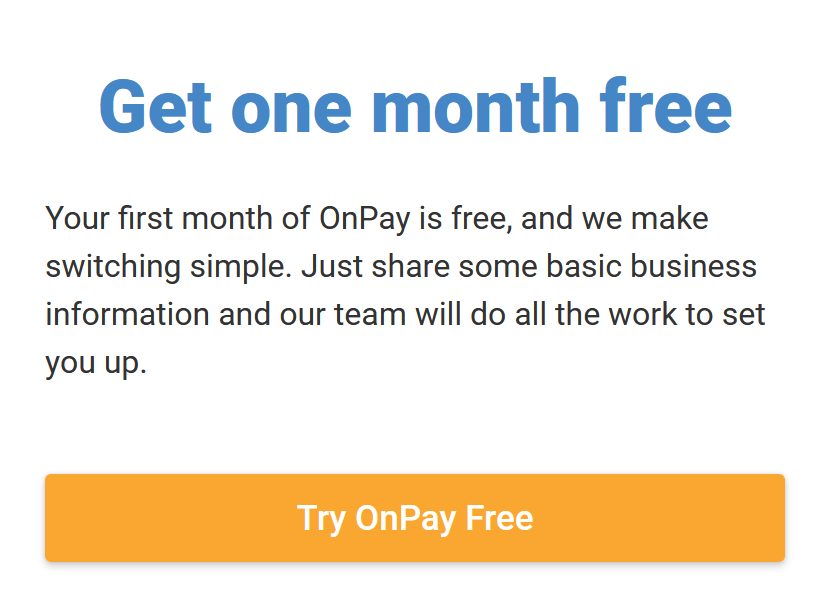Click the word 'Your' starting the paragraph
830x598 pixels.
click(77, 218)
